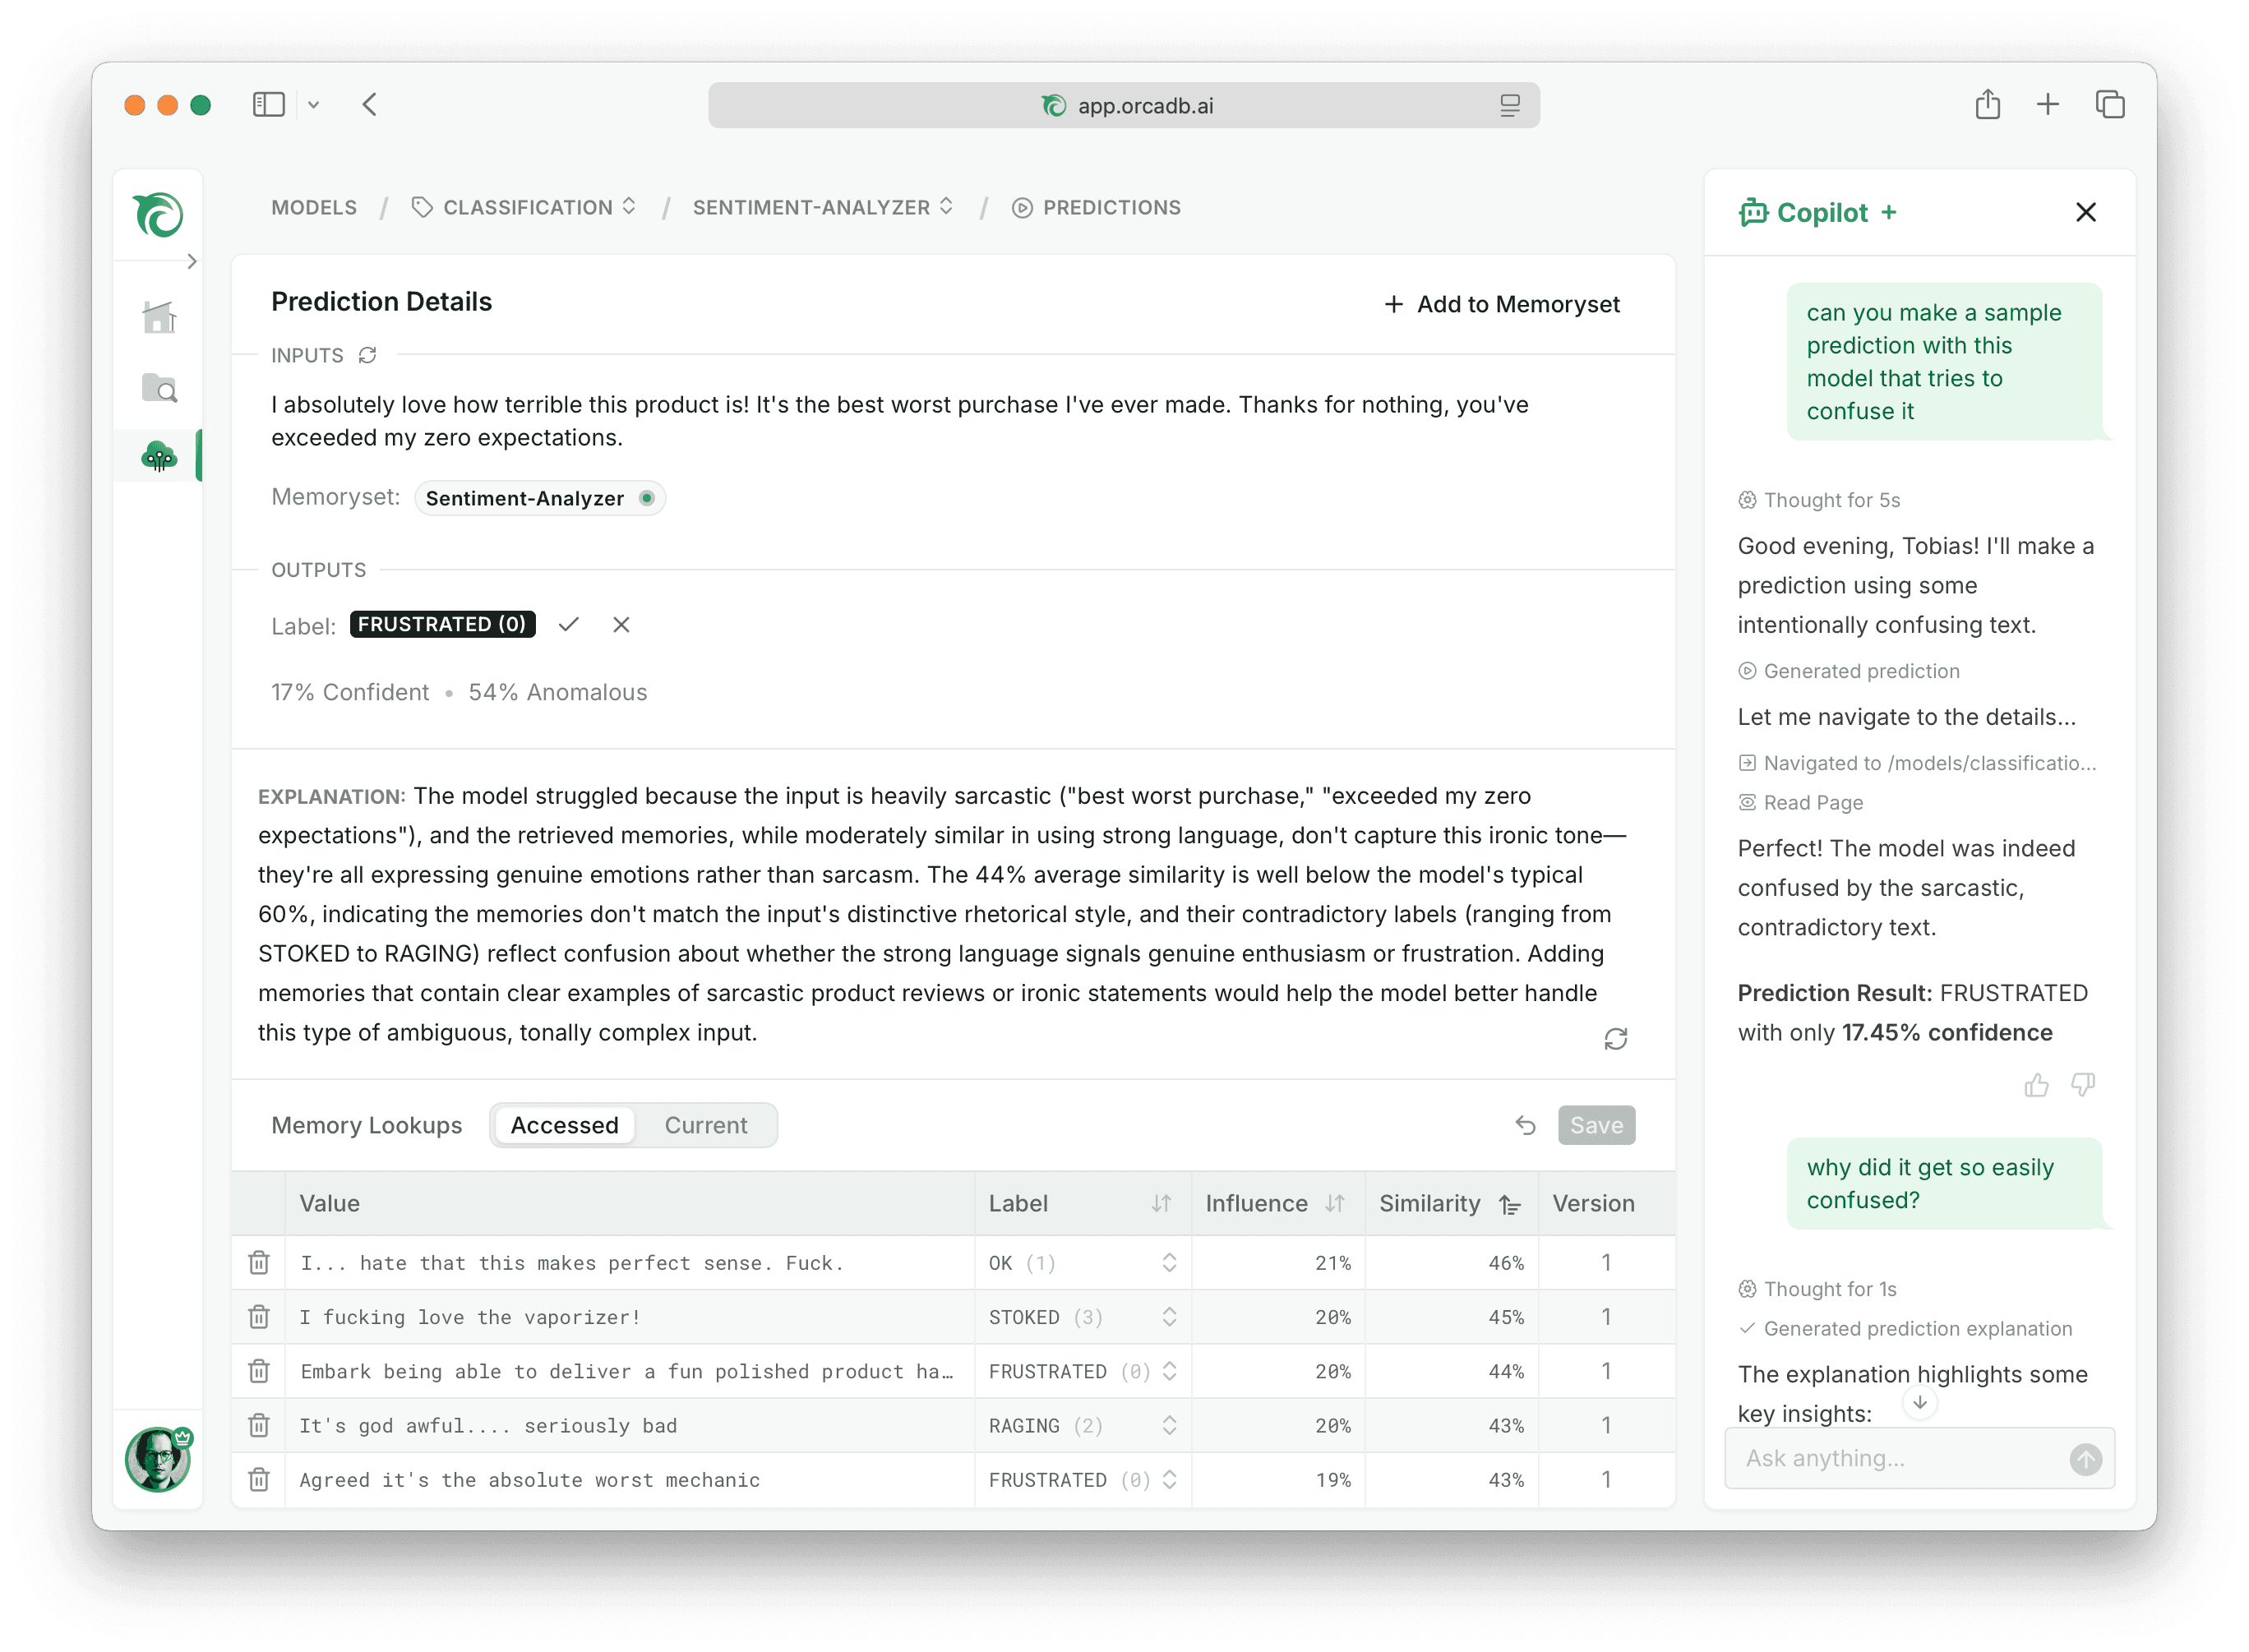The height and width of the screenshot is (1652, 2249).
Task: Send the Copilot message with arrow button
Action: (x=2086, y=1459)
